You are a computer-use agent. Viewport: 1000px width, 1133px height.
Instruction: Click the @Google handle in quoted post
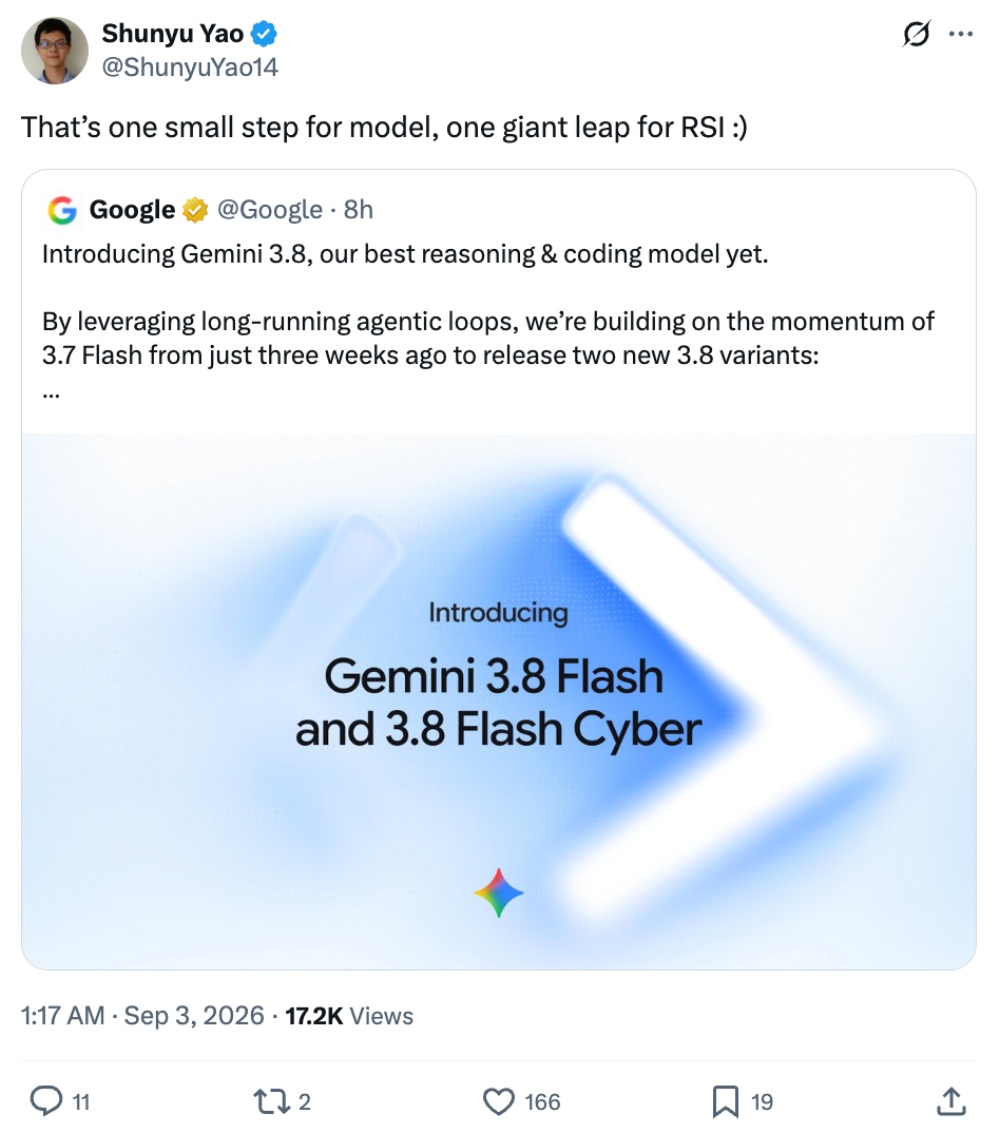point(270,210)
